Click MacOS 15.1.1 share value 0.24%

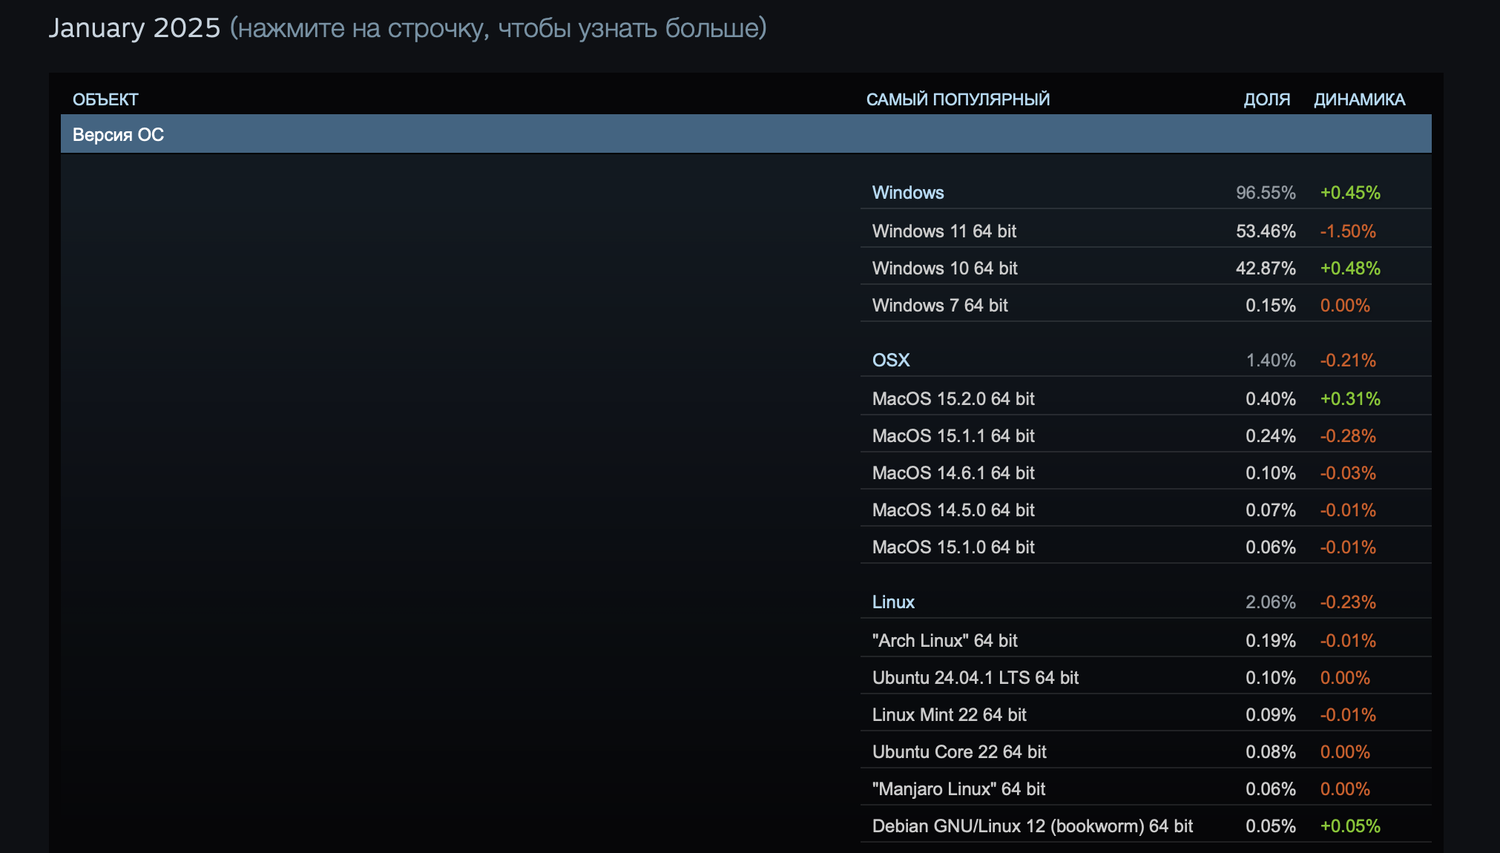1271,435
